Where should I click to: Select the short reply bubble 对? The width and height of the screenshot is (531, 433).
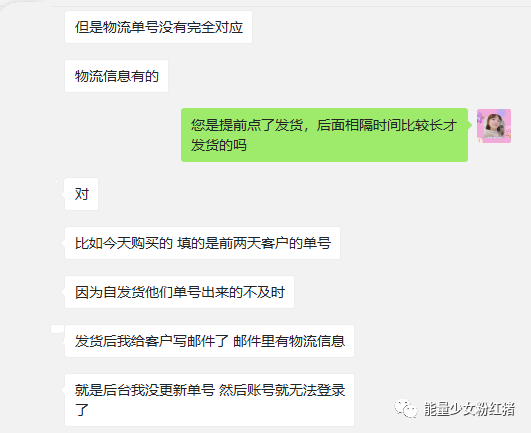tap(81, 194)
